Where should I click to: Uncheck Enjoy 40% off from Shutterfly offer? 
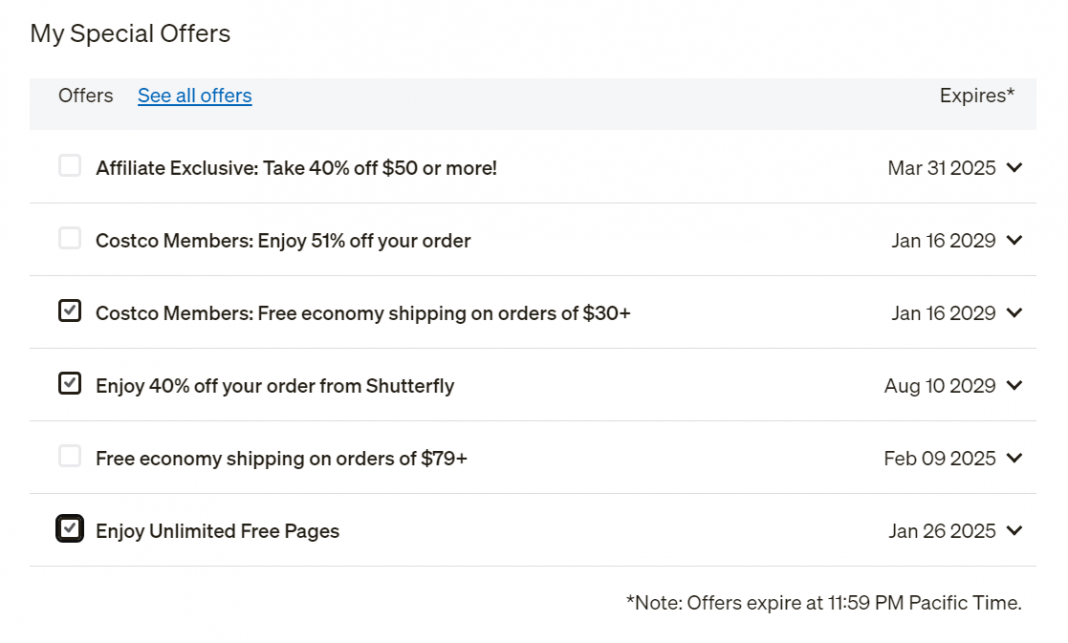click(x=69, y=383)
